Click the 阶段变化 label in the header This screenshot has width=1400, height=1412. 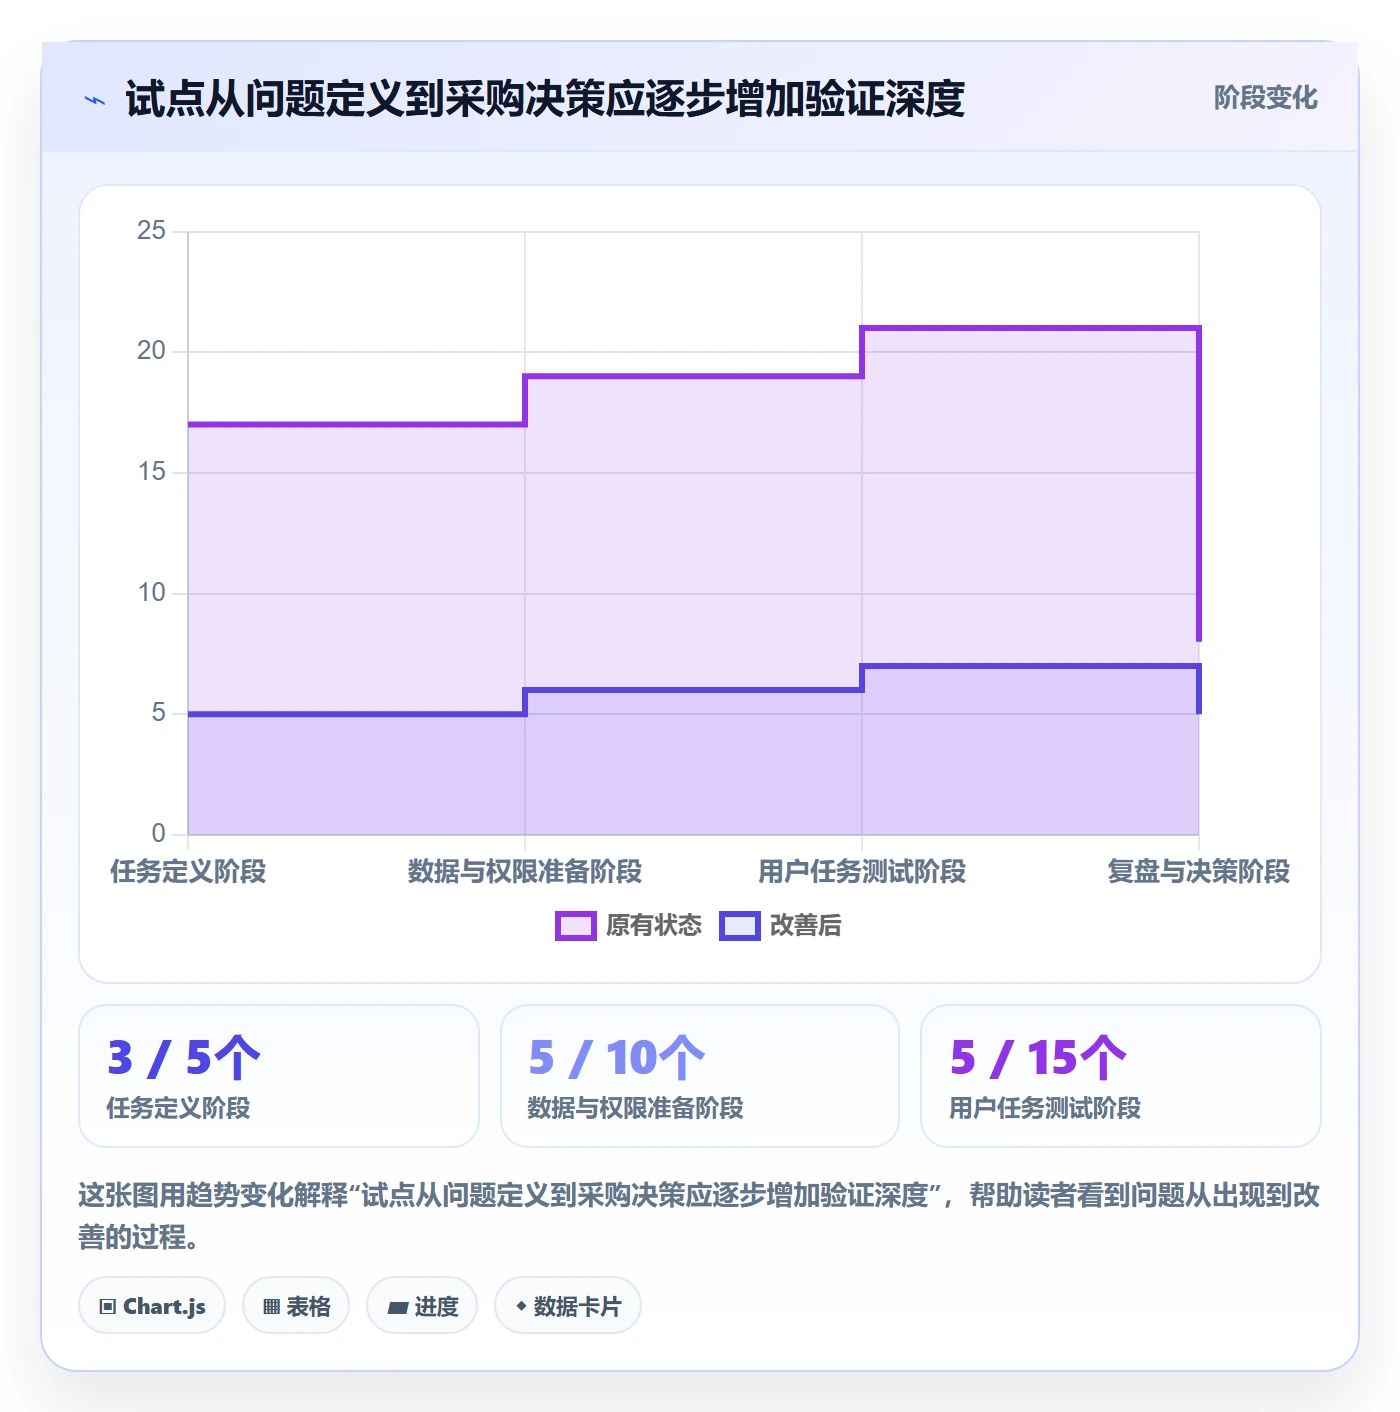point(1265,98)
